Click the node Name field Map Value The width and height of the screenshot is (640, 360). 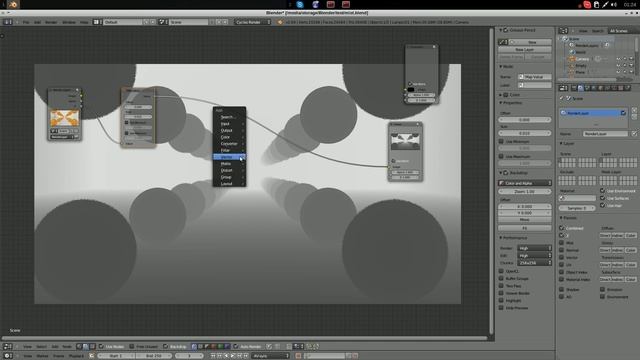point(535,77)
